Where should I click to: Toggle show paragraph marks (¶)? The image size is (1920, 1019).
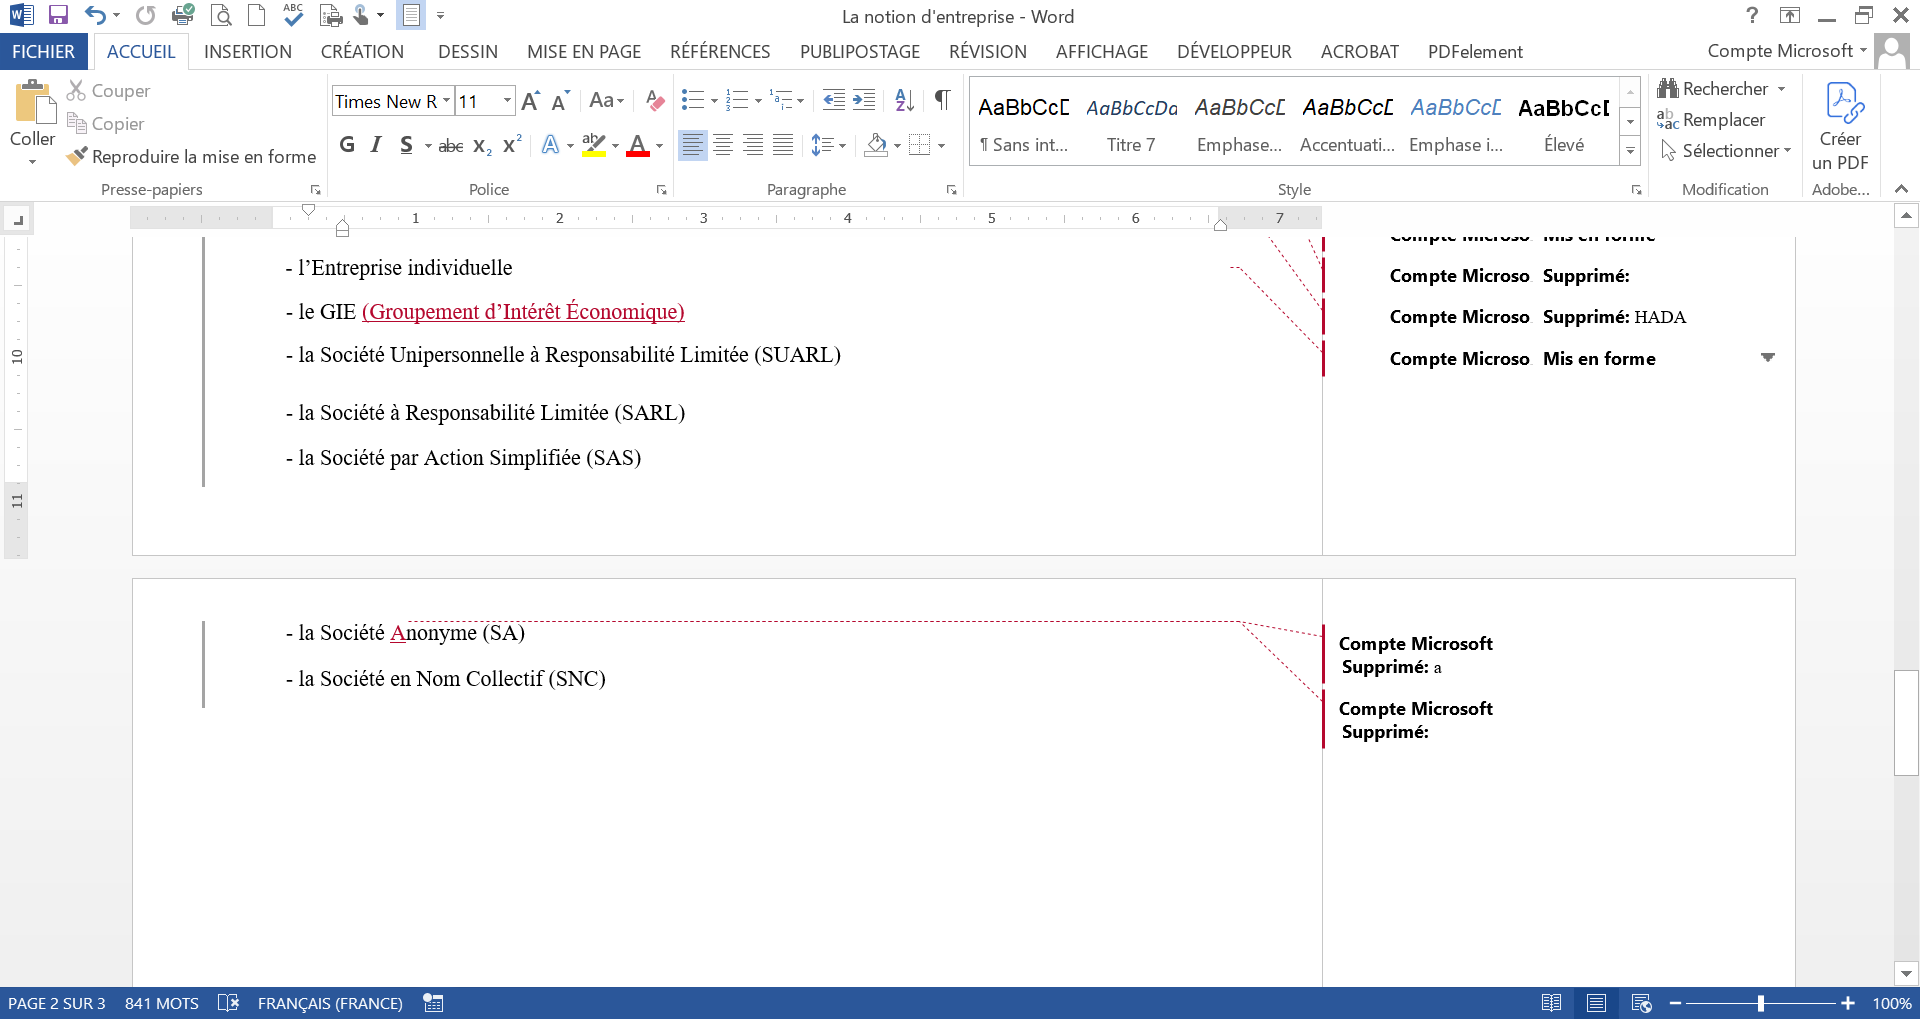[x=942, y=100]
